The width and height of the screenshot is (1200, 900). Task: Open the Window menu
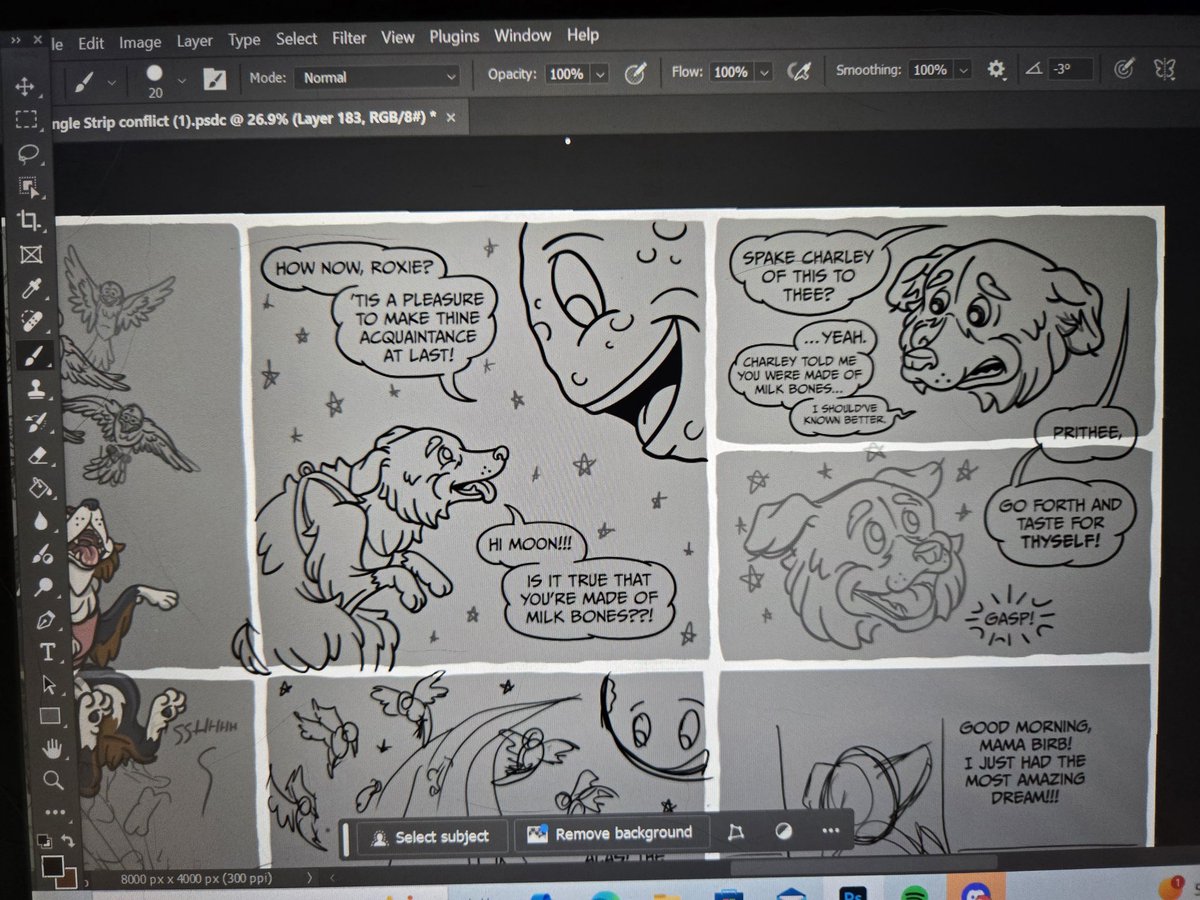pyautogui.click(x=522, y=35)
